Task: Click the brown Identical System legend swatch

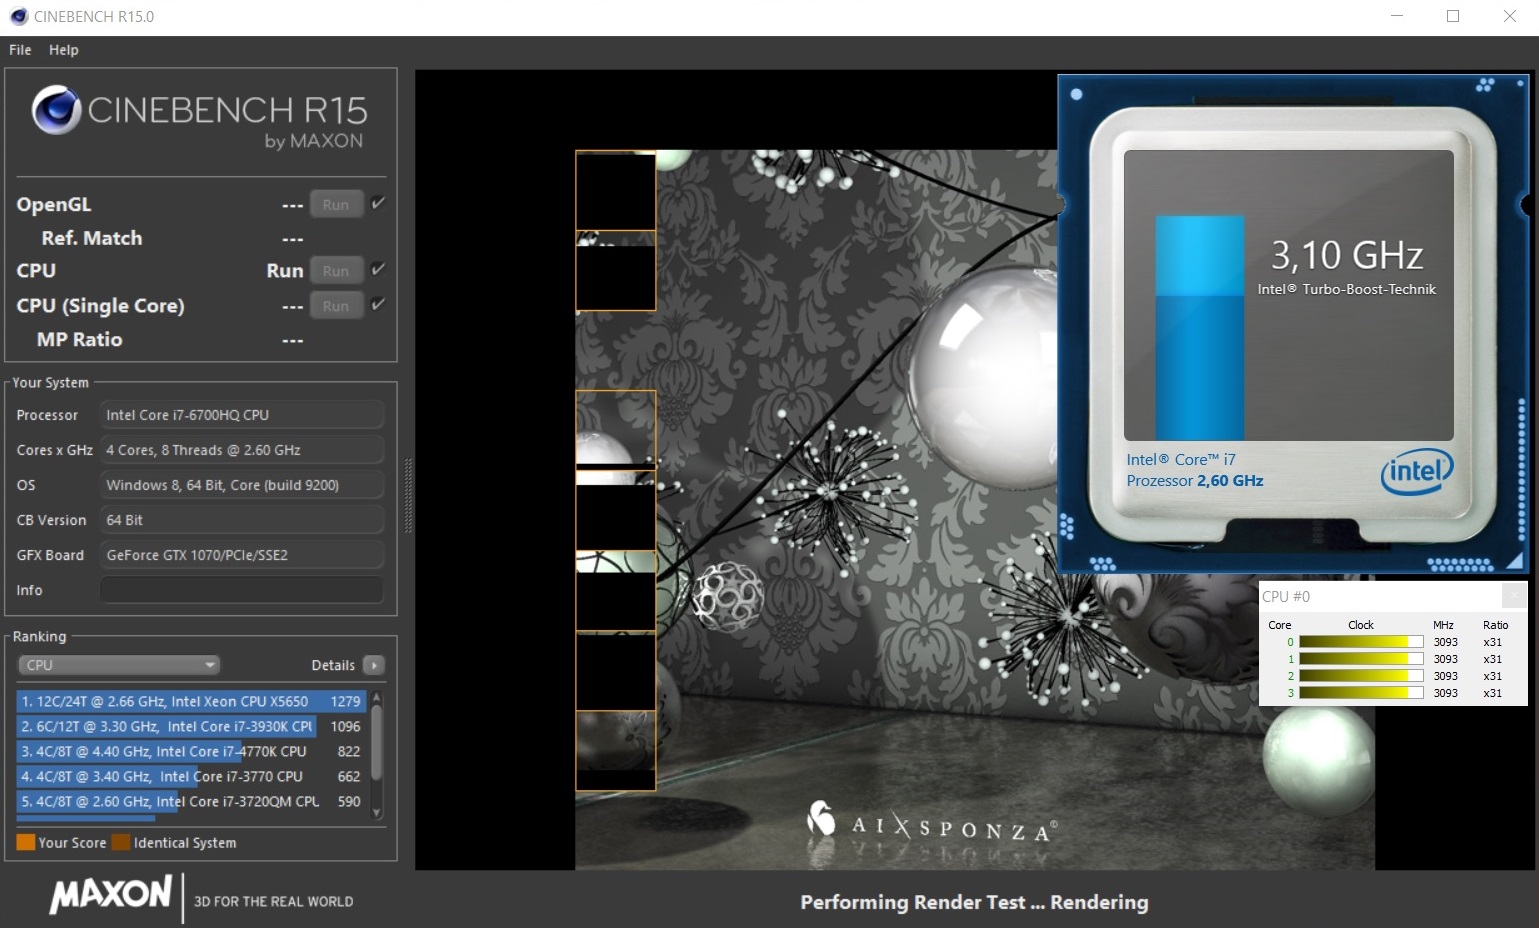Action: point(121,842)
